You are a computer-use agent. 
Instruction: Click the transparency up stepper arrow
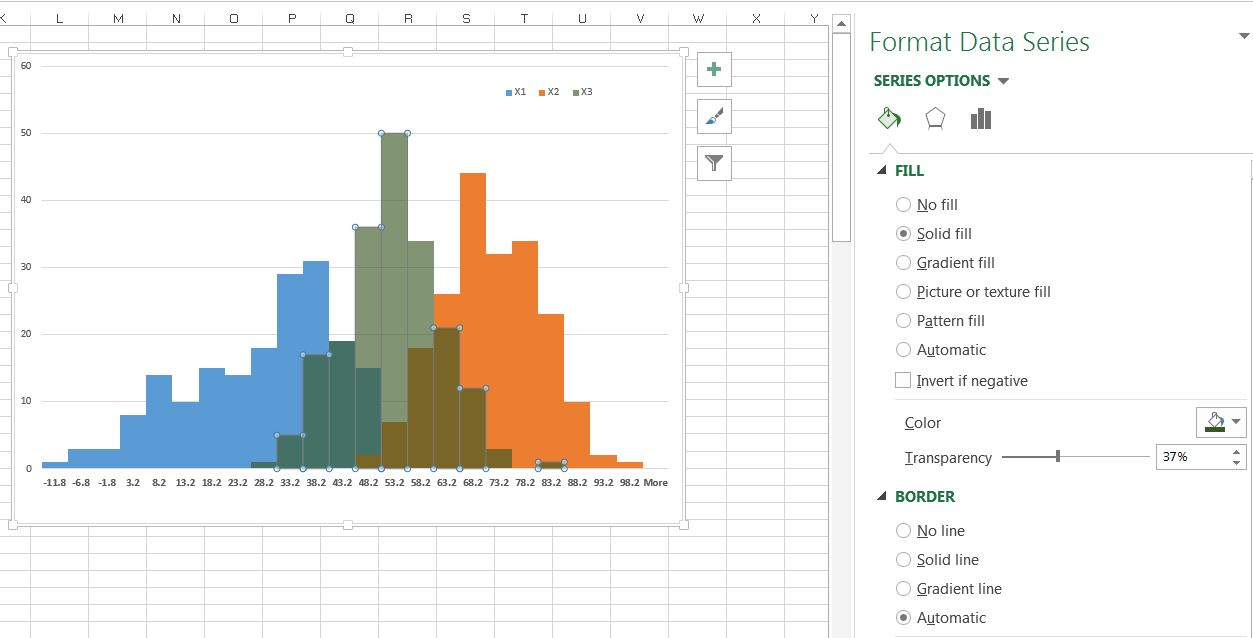(1236, 452)
